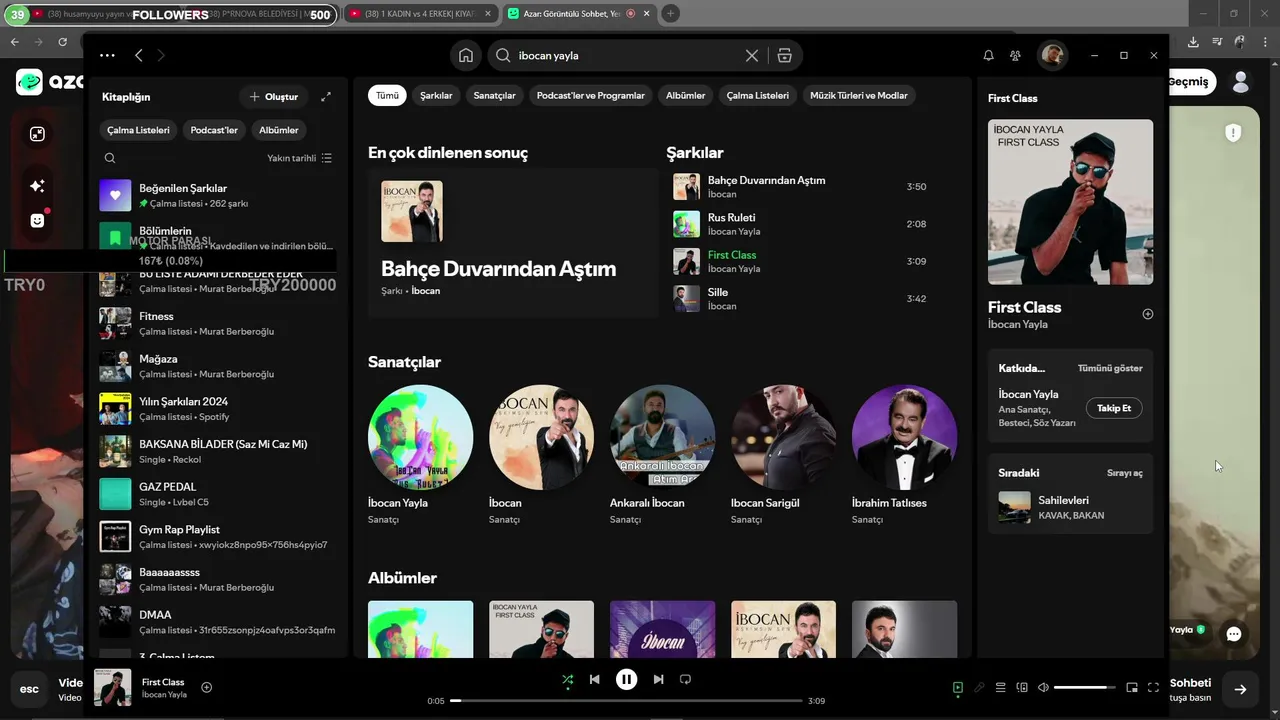This screenshot has height=720, width=1280.
Task: Filter library by "Çalma Listeleri" chip
Action: tap(138, 130)
